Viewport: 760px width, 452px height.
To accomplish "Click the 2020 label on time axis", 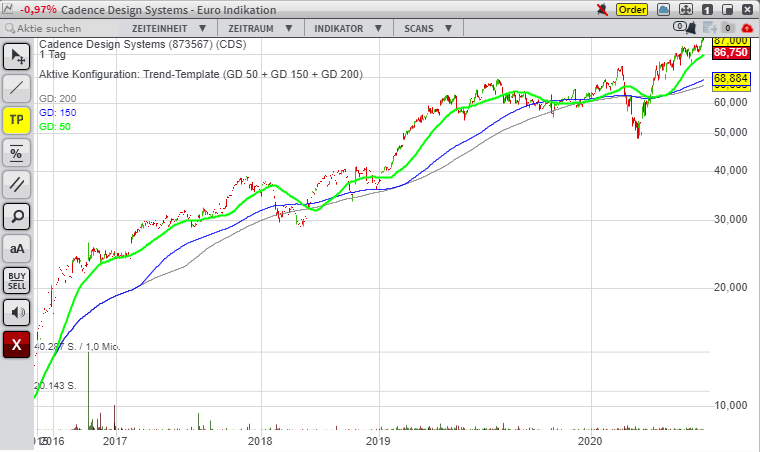I will pyautogui.click(x=590, y=441).
